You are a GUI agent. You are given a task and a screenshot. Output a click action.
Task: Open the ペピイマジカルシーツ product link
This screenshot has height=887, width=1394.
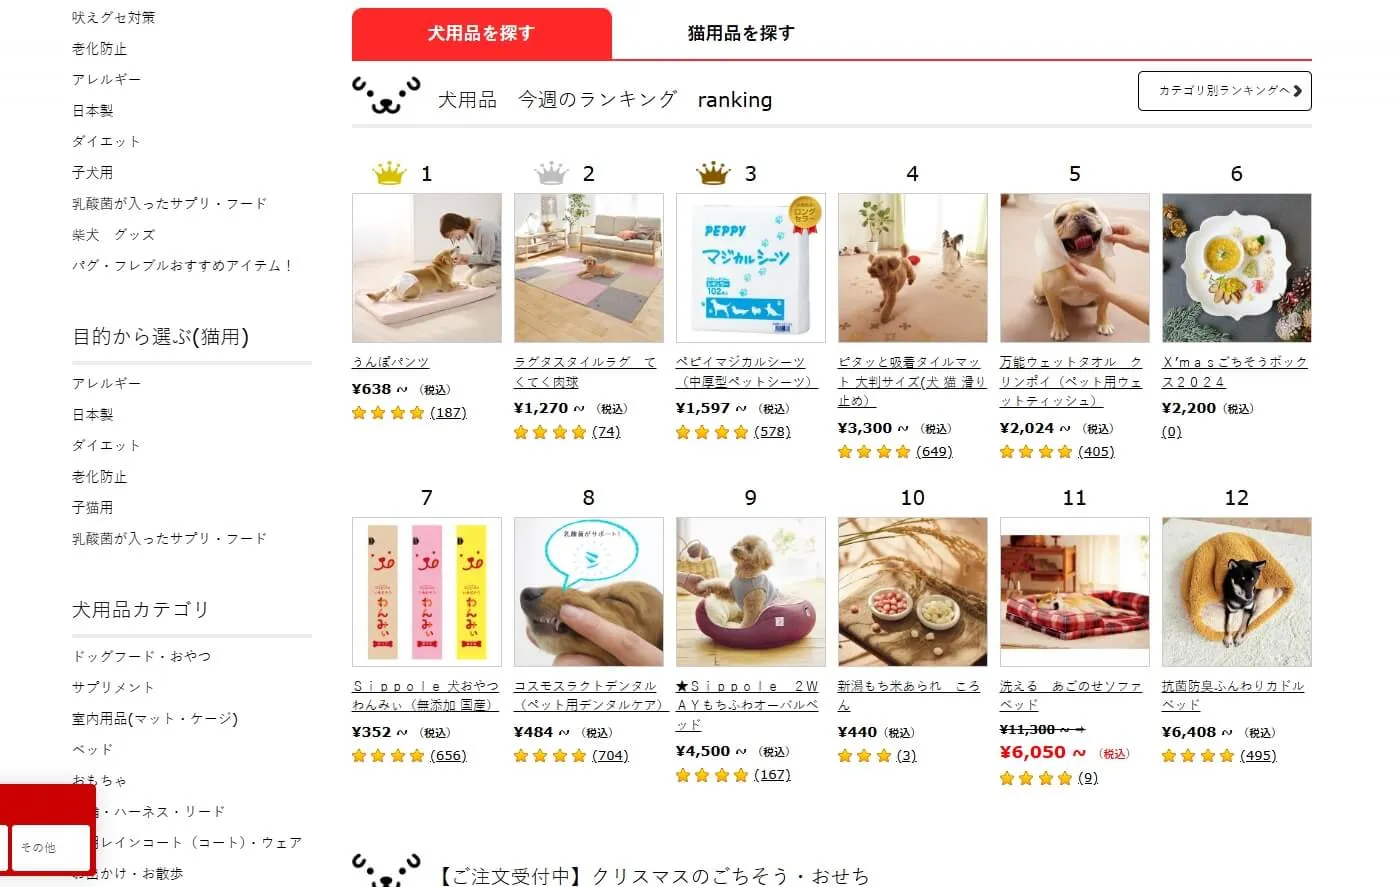pos(746,371)
